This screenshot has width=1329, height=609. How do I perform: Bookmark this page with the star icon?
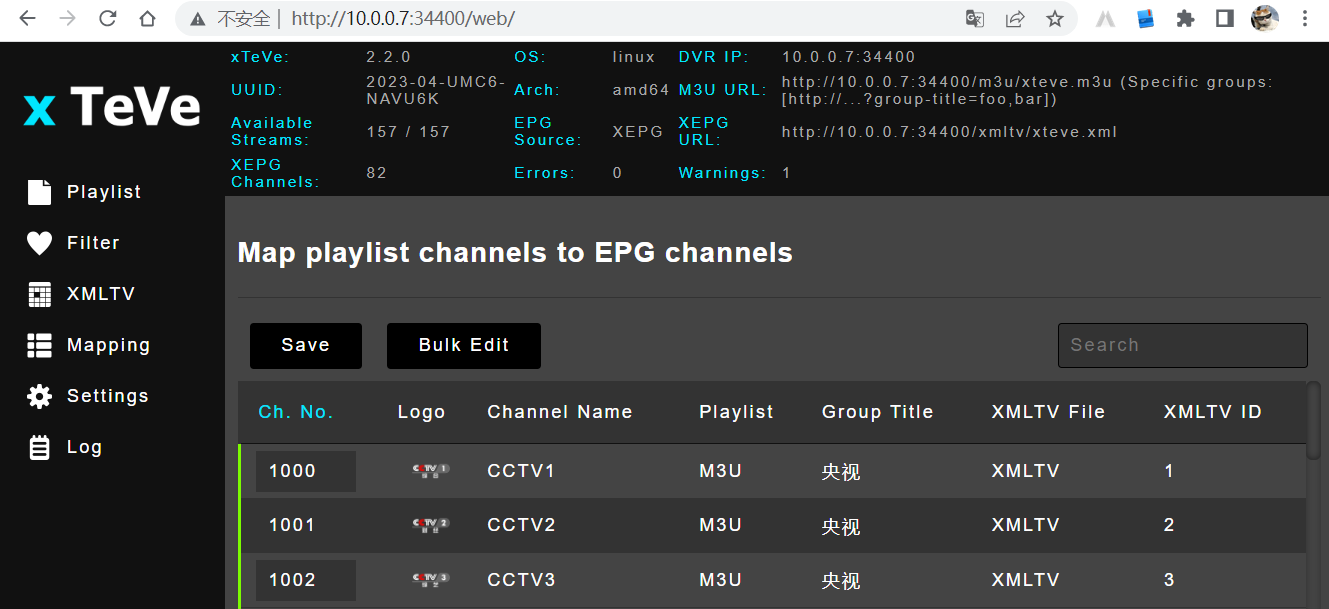click(x=1054, y=19)
